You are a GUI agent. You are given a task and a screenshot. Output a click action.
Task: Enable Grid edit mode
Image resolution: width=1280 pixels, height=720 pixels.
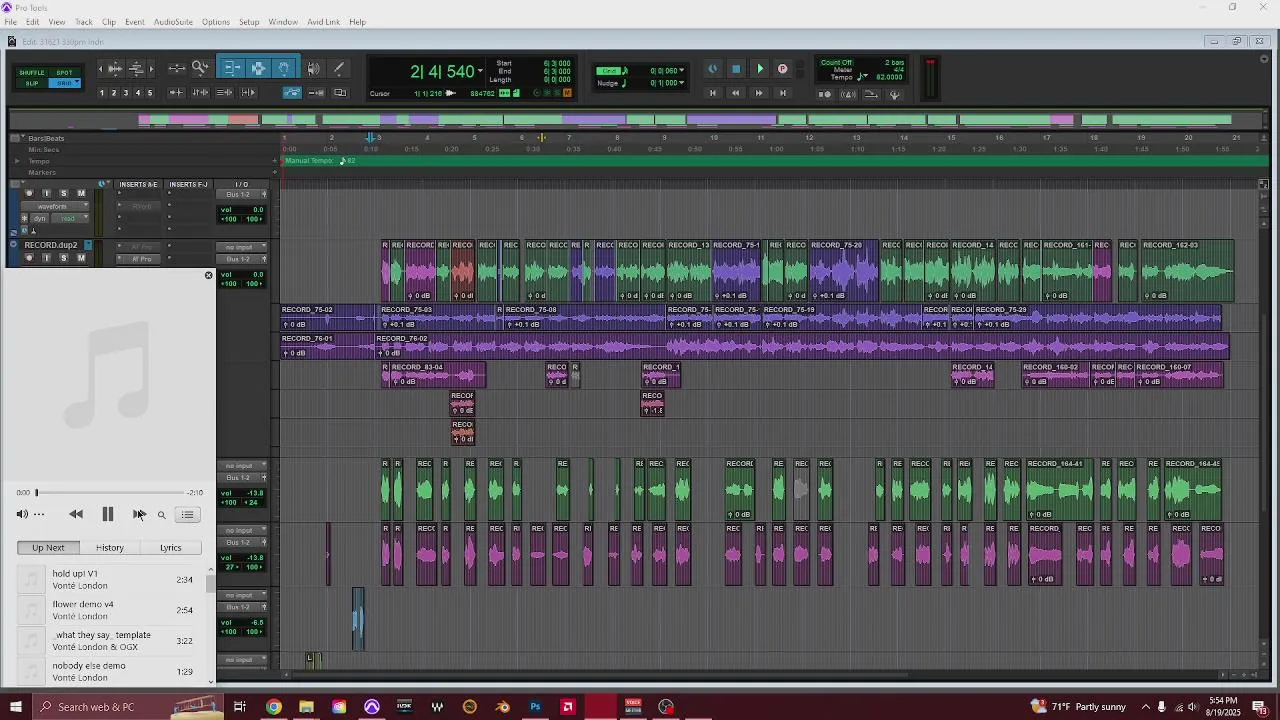click(x=64, y=83)
